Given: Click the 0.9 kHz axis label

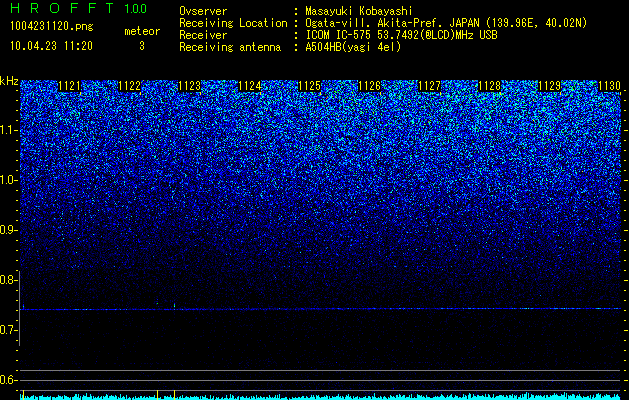Looking at the screenshot, I should [x=7, y=230].
